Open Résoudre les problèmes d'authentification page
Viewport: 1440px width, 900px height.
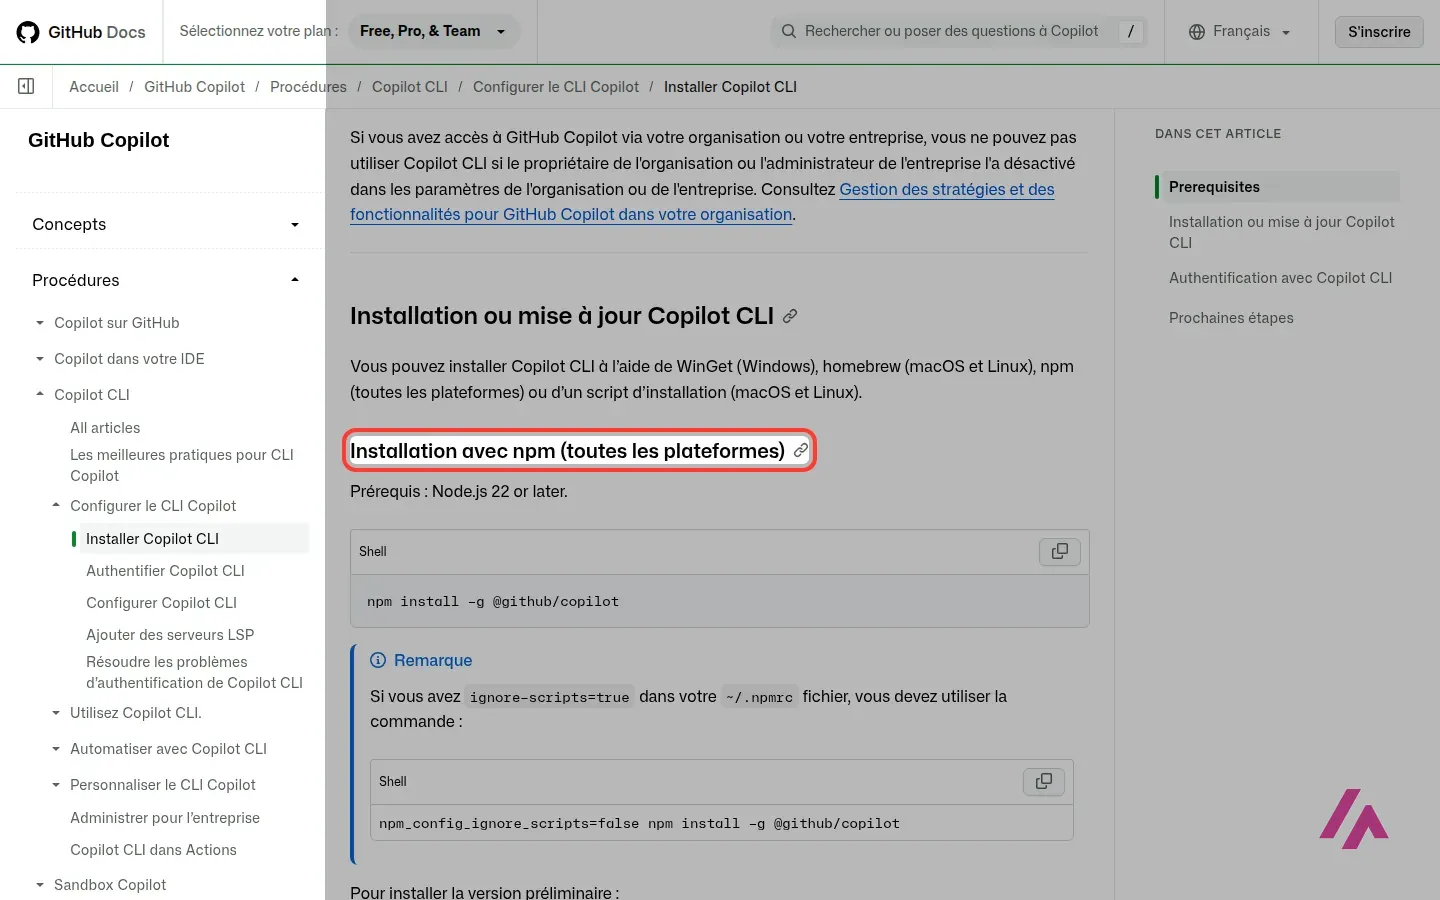click(194, 672)
